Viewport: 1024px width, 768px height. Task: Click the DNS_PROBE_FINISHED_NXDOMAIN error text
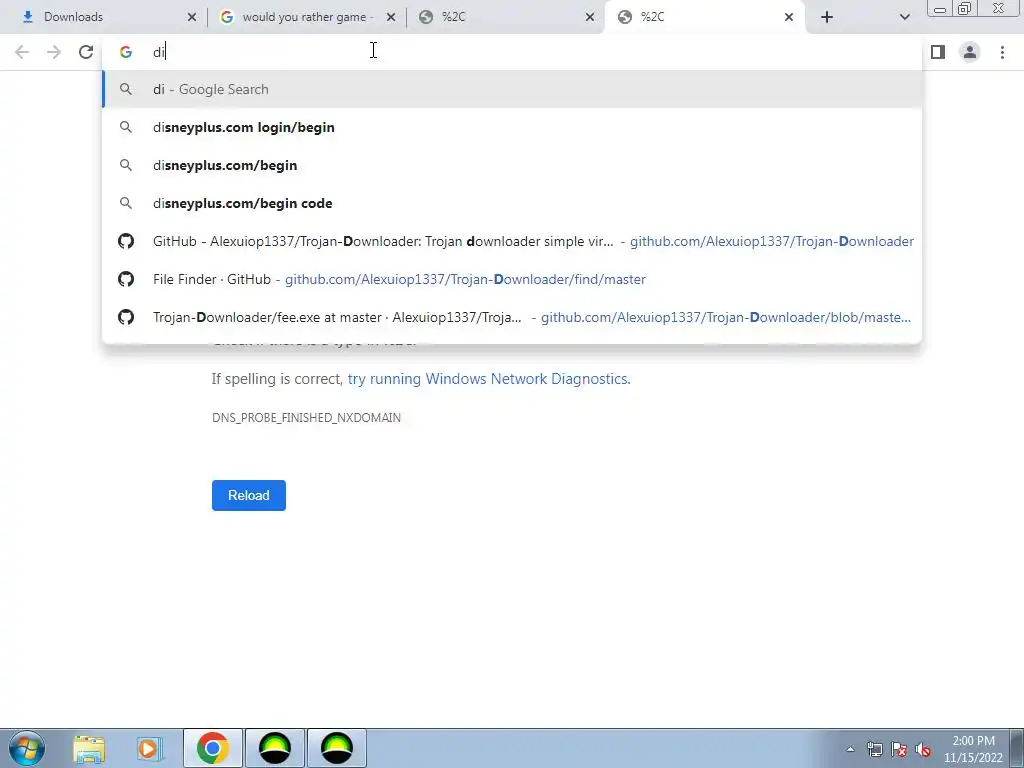pyautogui.click(x=306, y=417)
